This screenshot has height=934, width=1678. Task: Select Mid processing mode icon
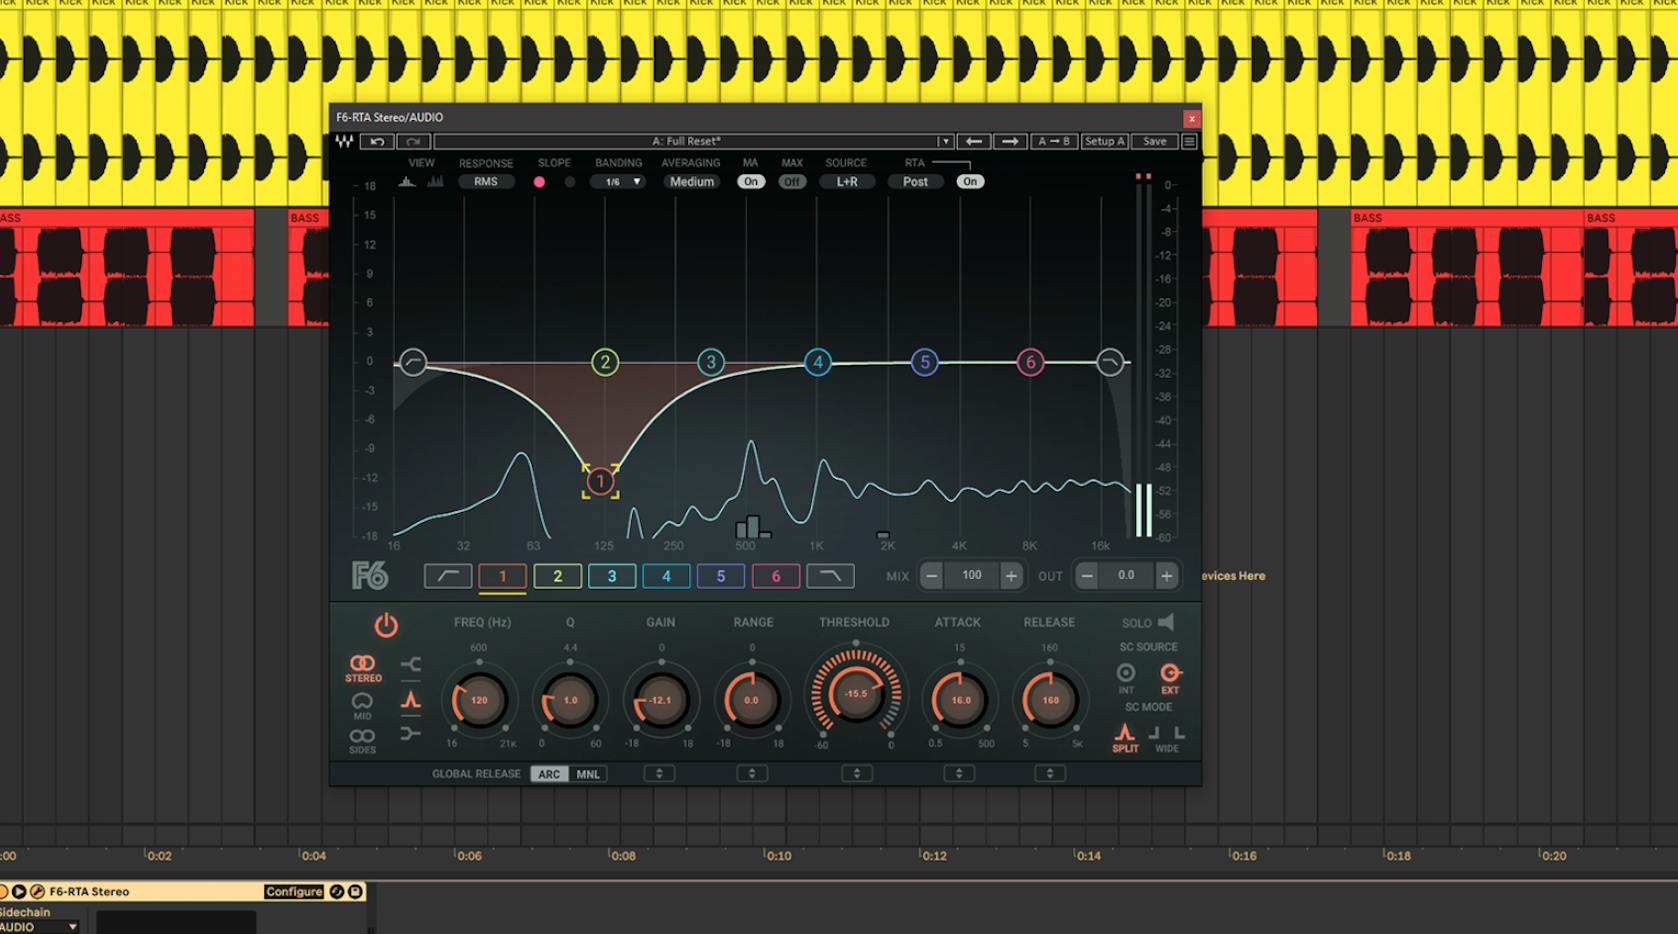point(362,706)
